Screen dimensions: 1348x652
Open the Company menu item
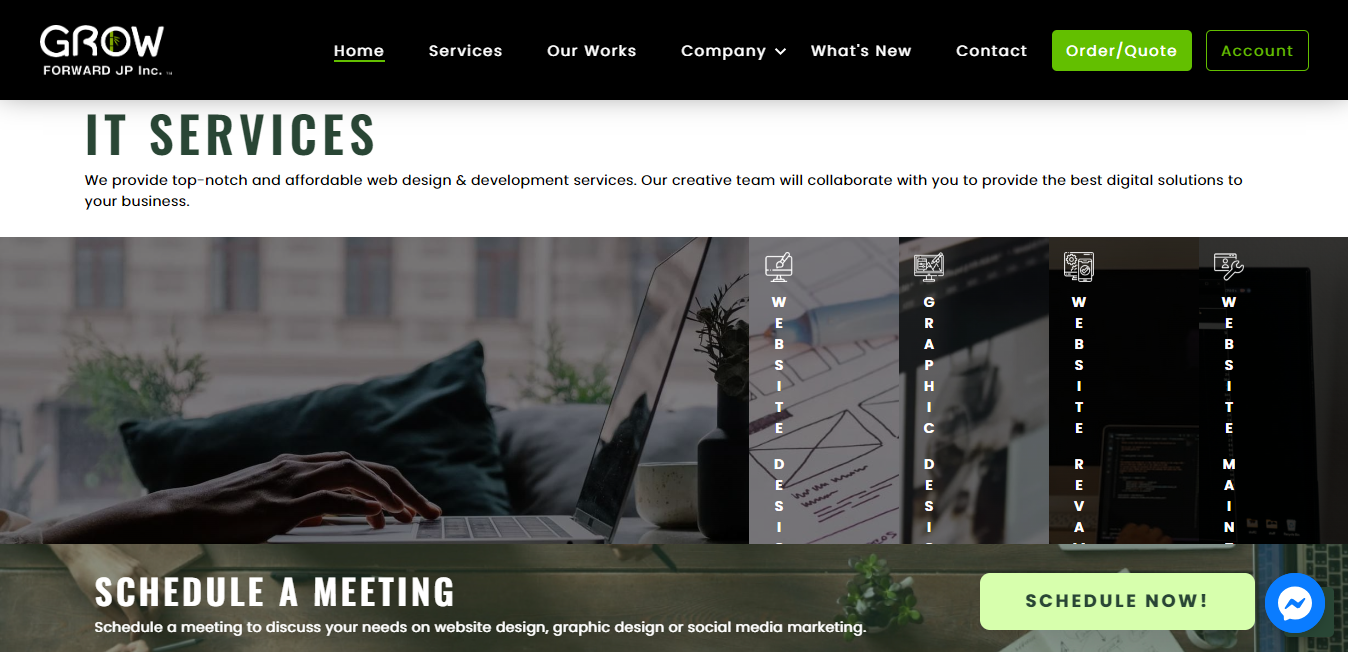point(723,51)
